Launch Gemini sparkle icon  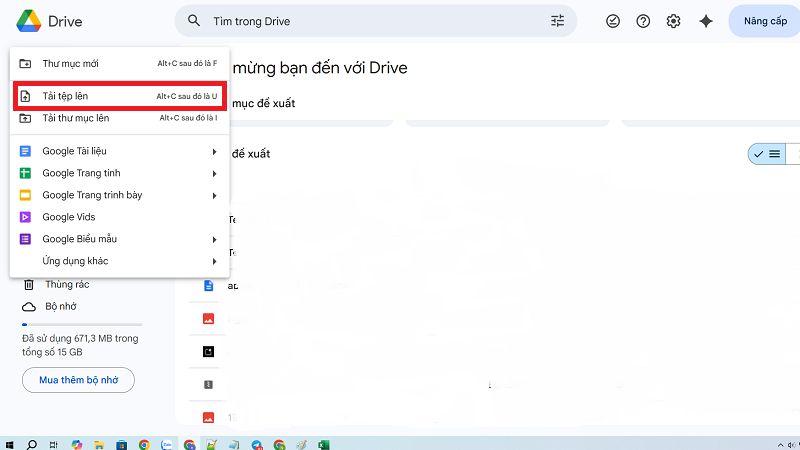[706, 21]
